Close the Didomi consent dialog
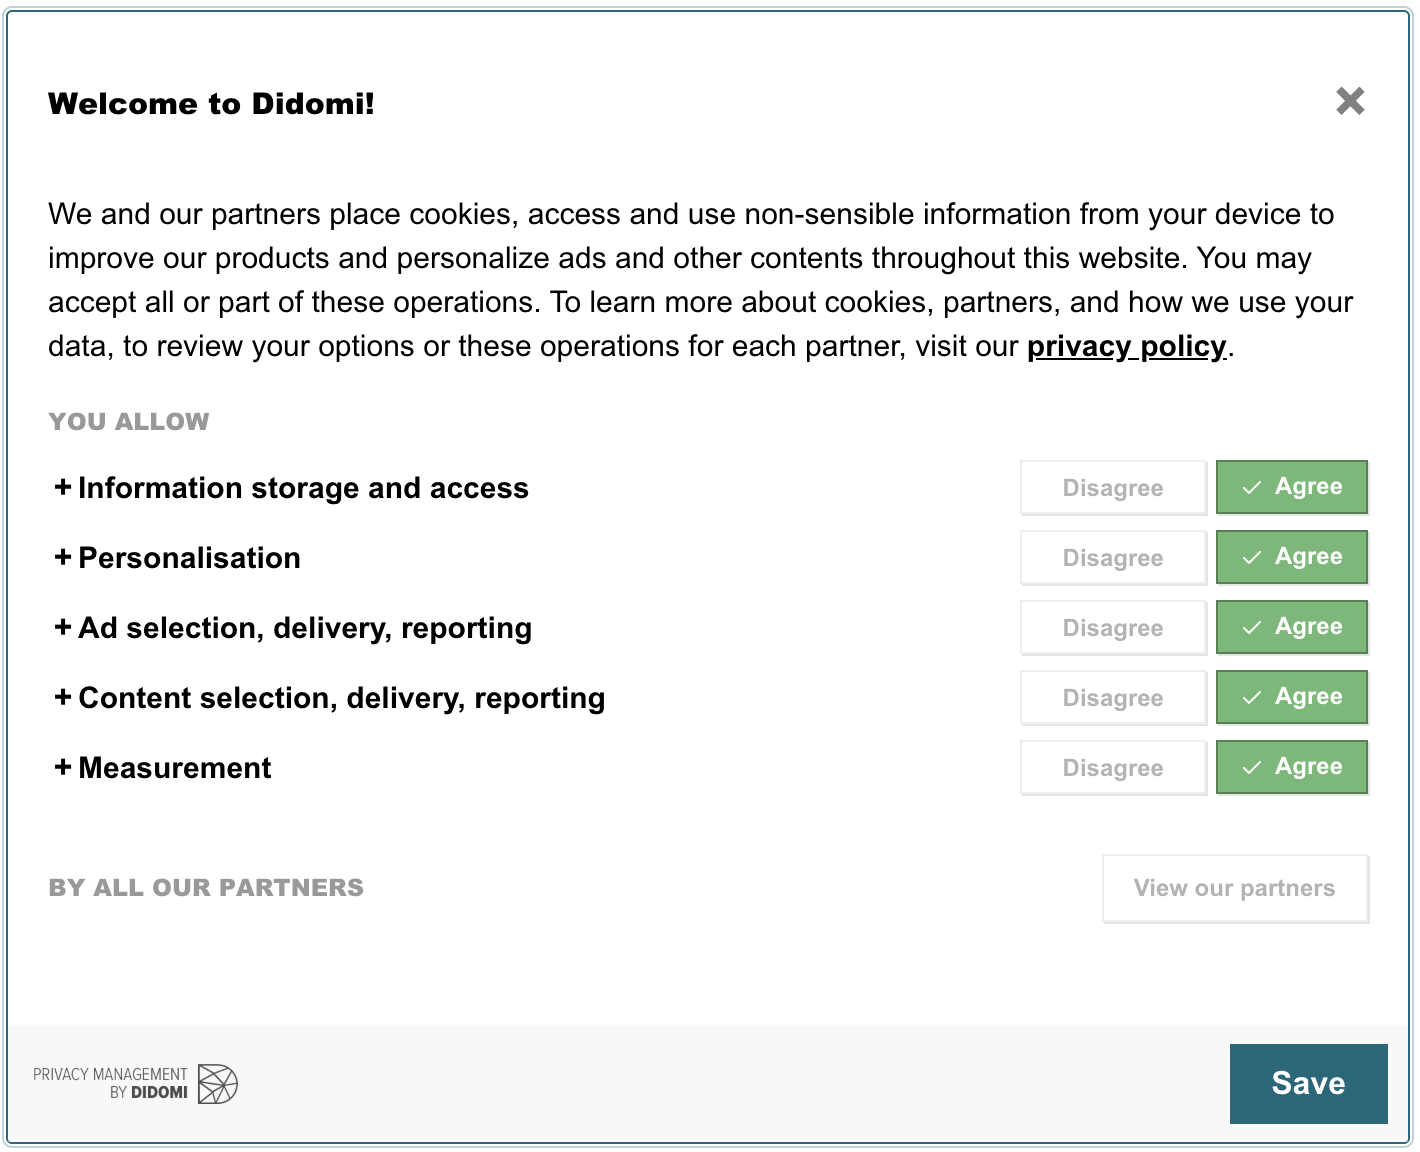This screenshot has height=1152, width=1420. [x=1350, y=101]
